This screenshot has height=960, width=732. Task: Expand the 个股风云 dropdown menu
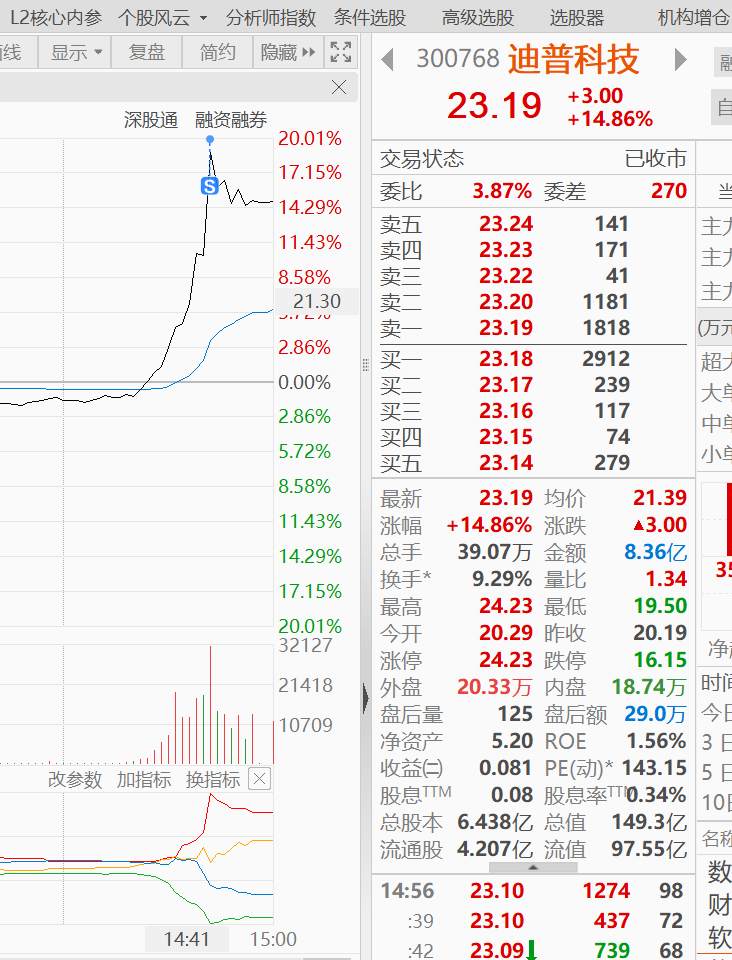point(162,17)
